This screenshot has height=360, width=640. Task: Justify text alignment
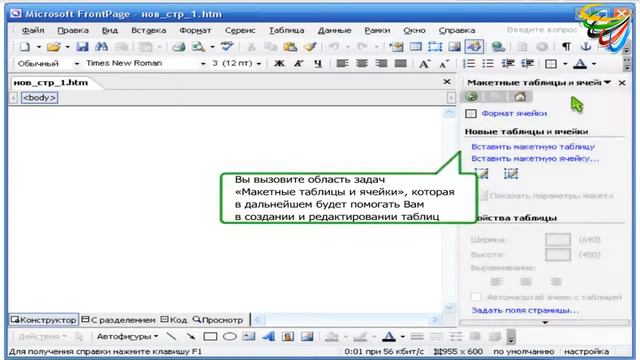(401, 64)
